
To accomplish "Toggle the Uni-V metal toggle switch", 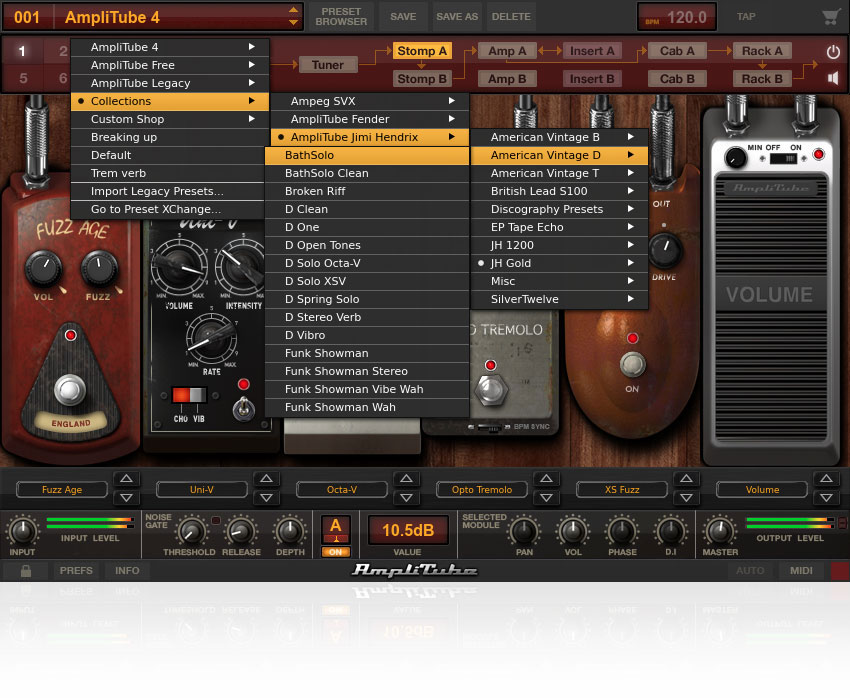I will [x=243, y=408].
